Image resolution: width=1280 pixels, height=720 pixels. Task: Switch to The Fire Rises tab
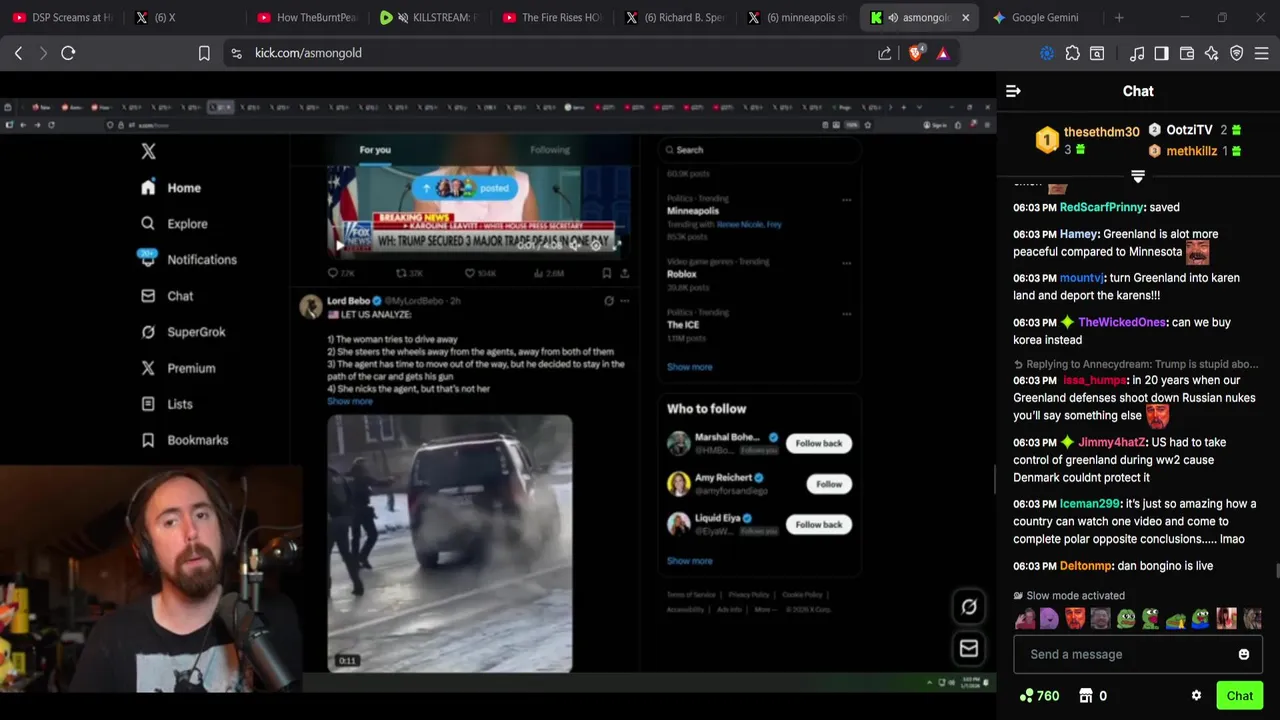tap(552, 17)
